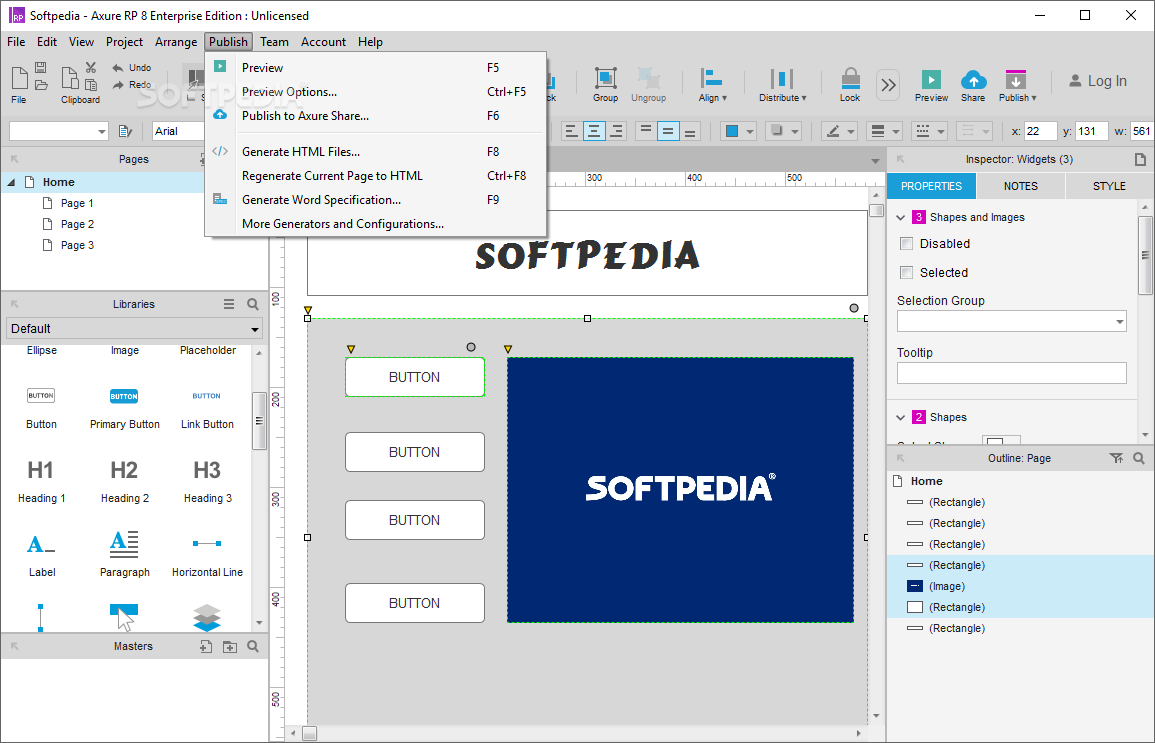
Task: Click the blue fill color swatch
Action: (732, 132)
